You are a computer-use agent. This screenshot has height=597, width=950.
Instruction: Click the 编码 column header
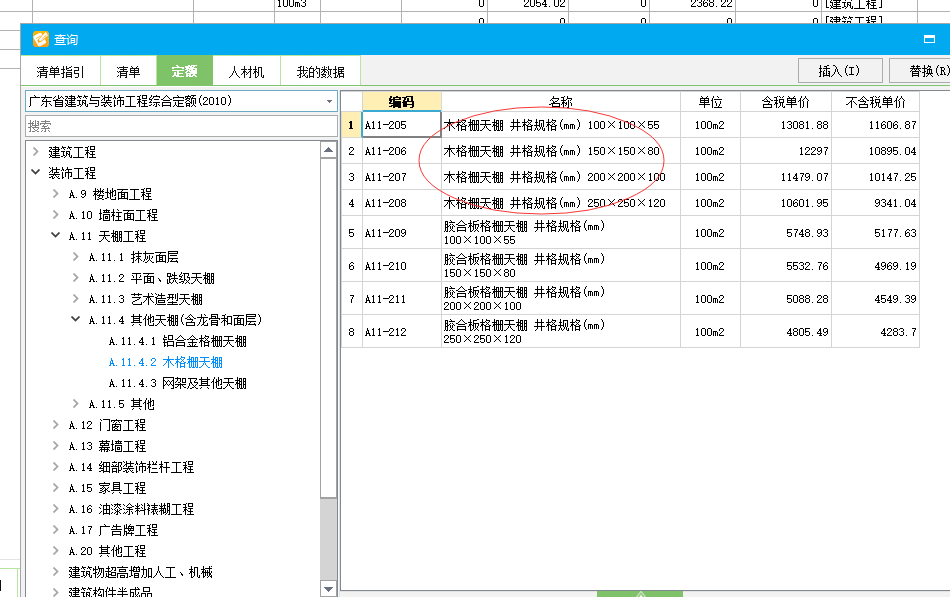tap(401, 102)
